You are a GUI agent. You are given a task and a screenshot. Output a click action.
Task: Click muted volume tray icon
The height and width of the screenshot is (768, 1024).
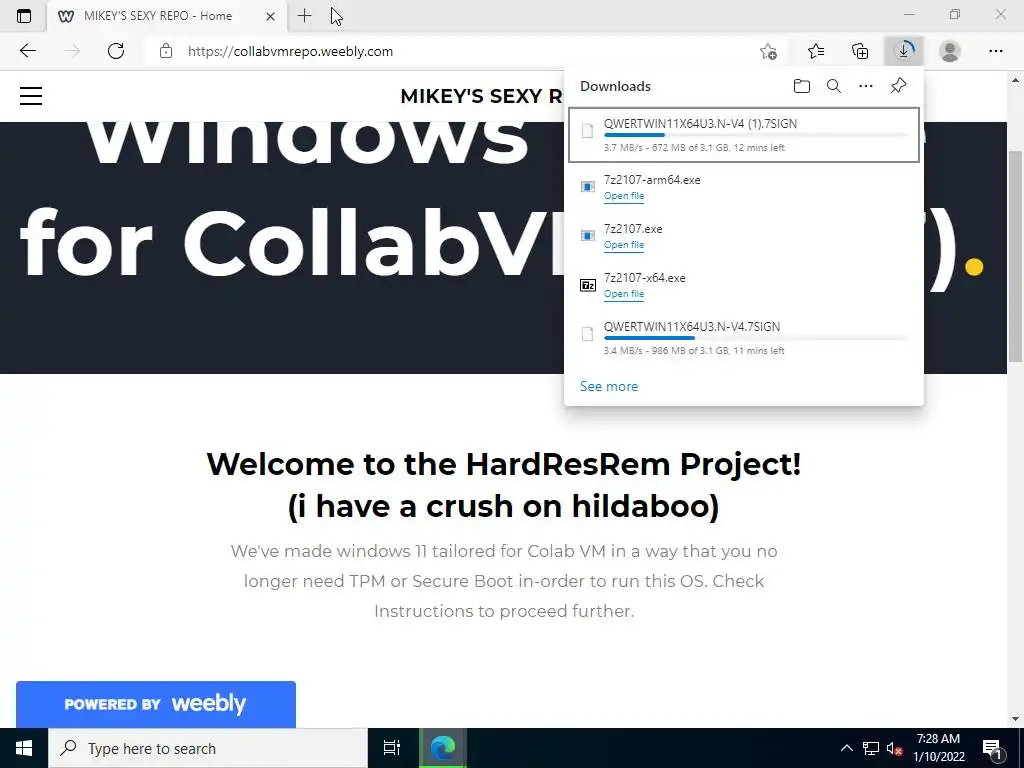(x=894, y=748)
